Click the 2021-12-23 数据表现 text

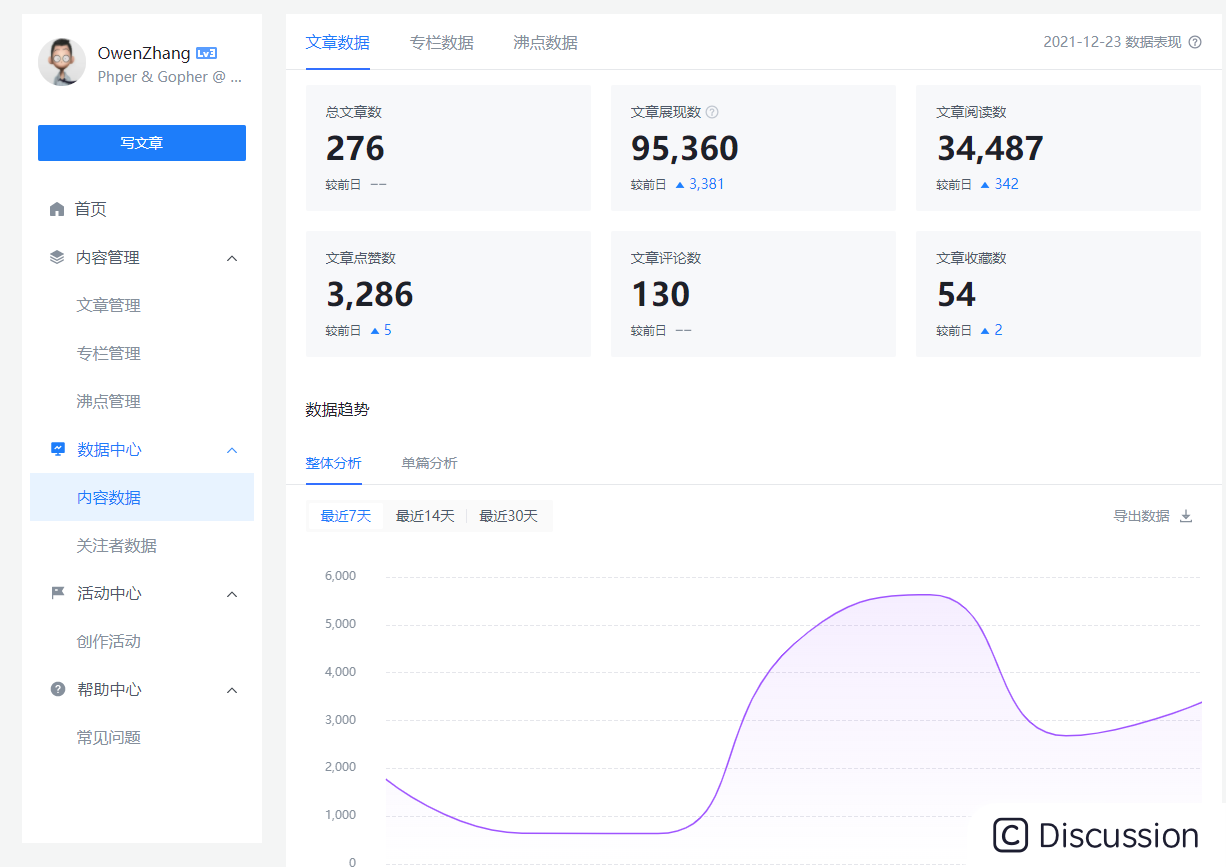point(1112,42)
